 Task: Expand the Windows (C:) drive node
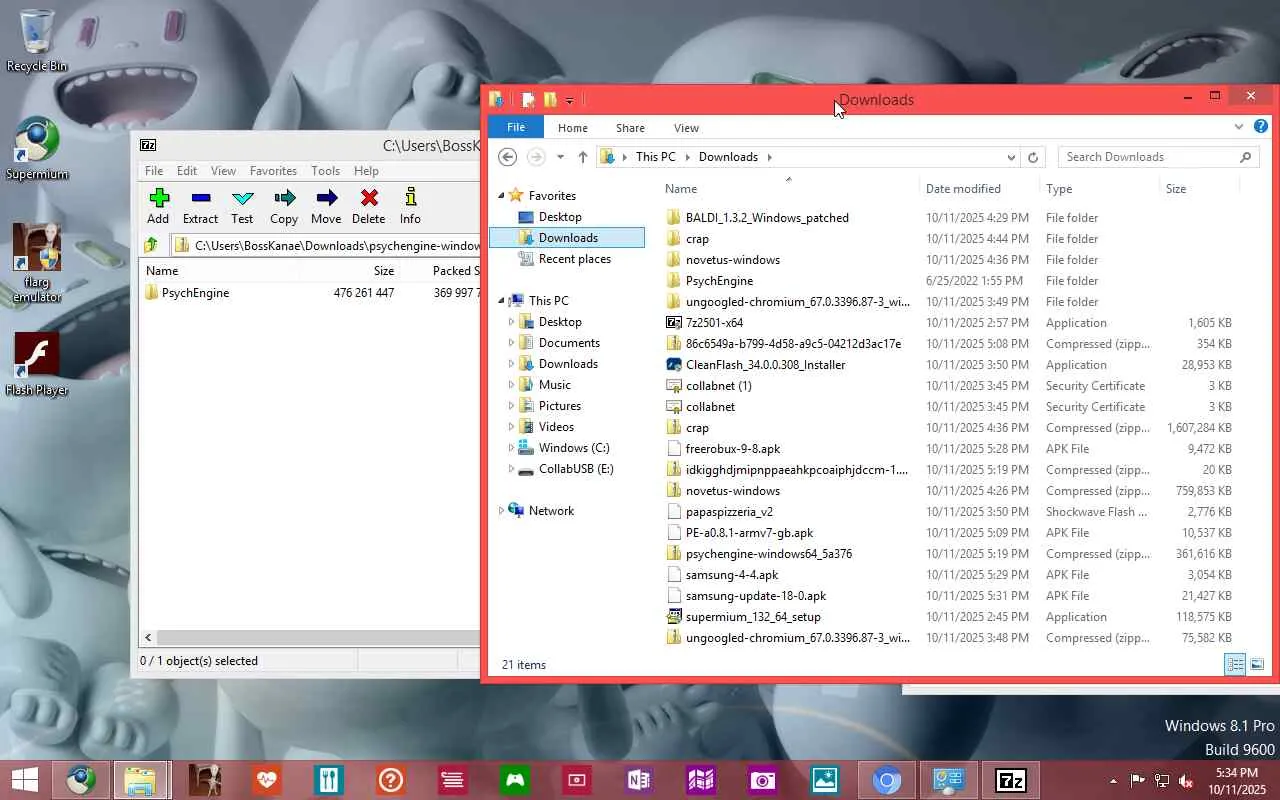pyautogui.click(x=511, y=448)
